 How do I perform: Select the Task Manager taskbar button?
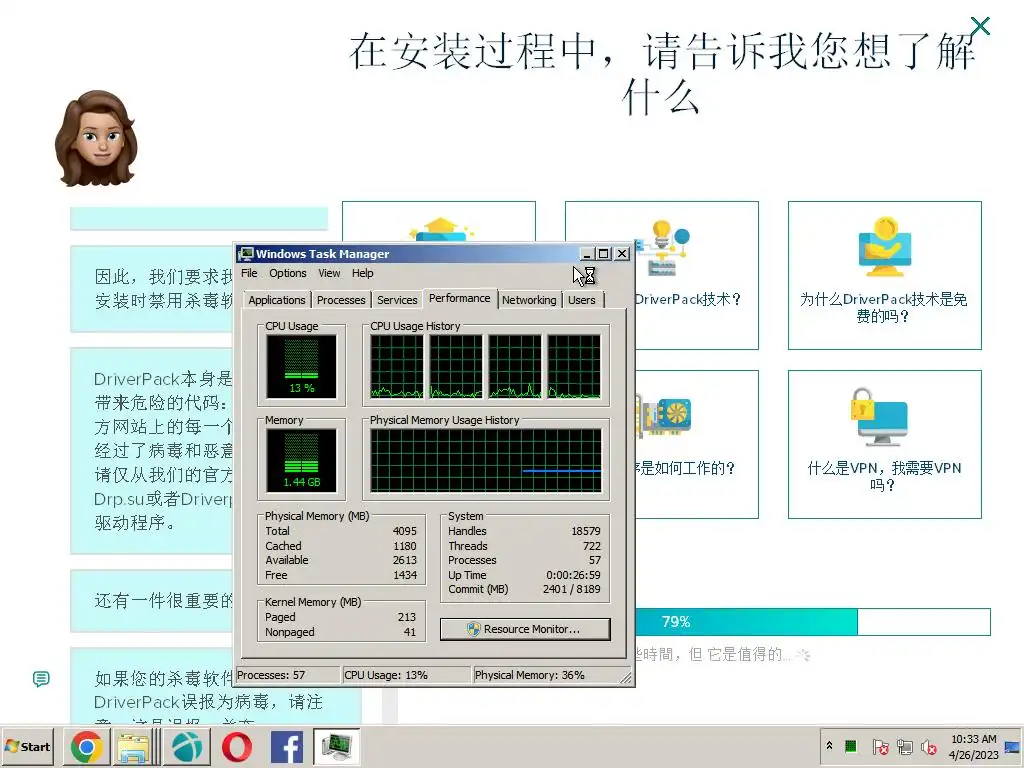[x=336, y=746]
